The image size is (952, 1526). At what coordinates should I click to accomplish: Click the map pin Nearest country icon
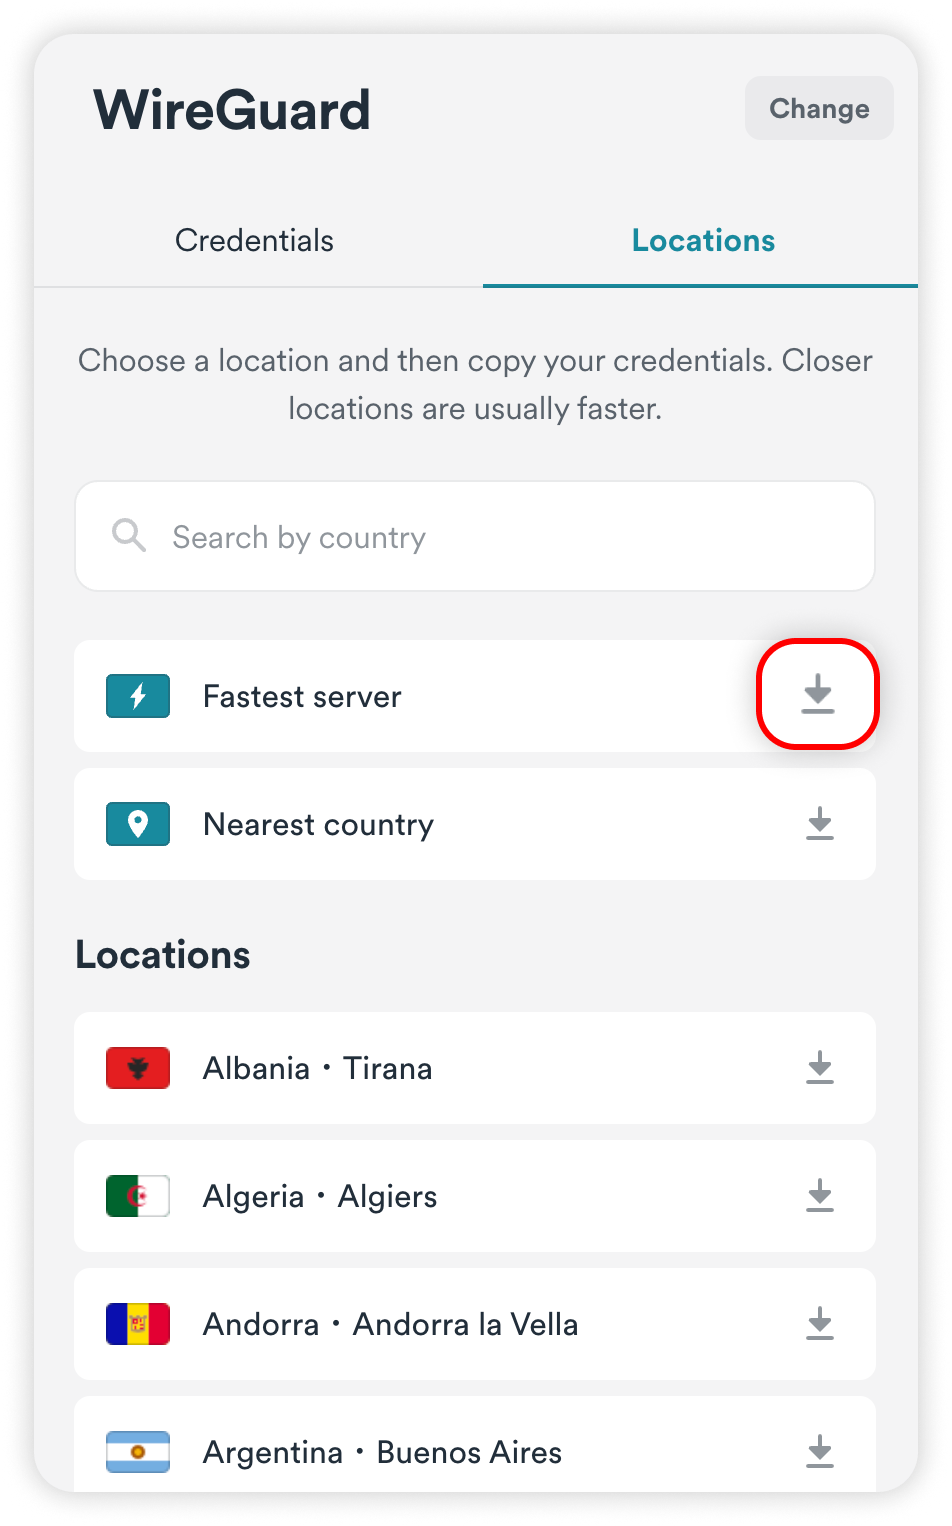coord(138,824)
